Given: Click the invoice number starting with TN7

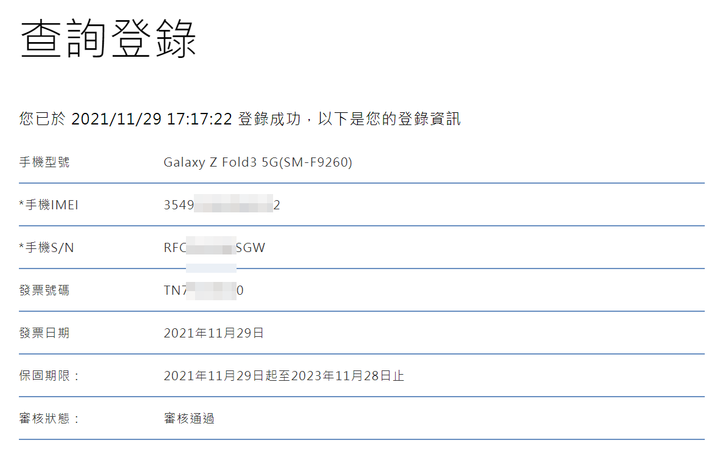Looking at the screenshot, I should [203, 290].
